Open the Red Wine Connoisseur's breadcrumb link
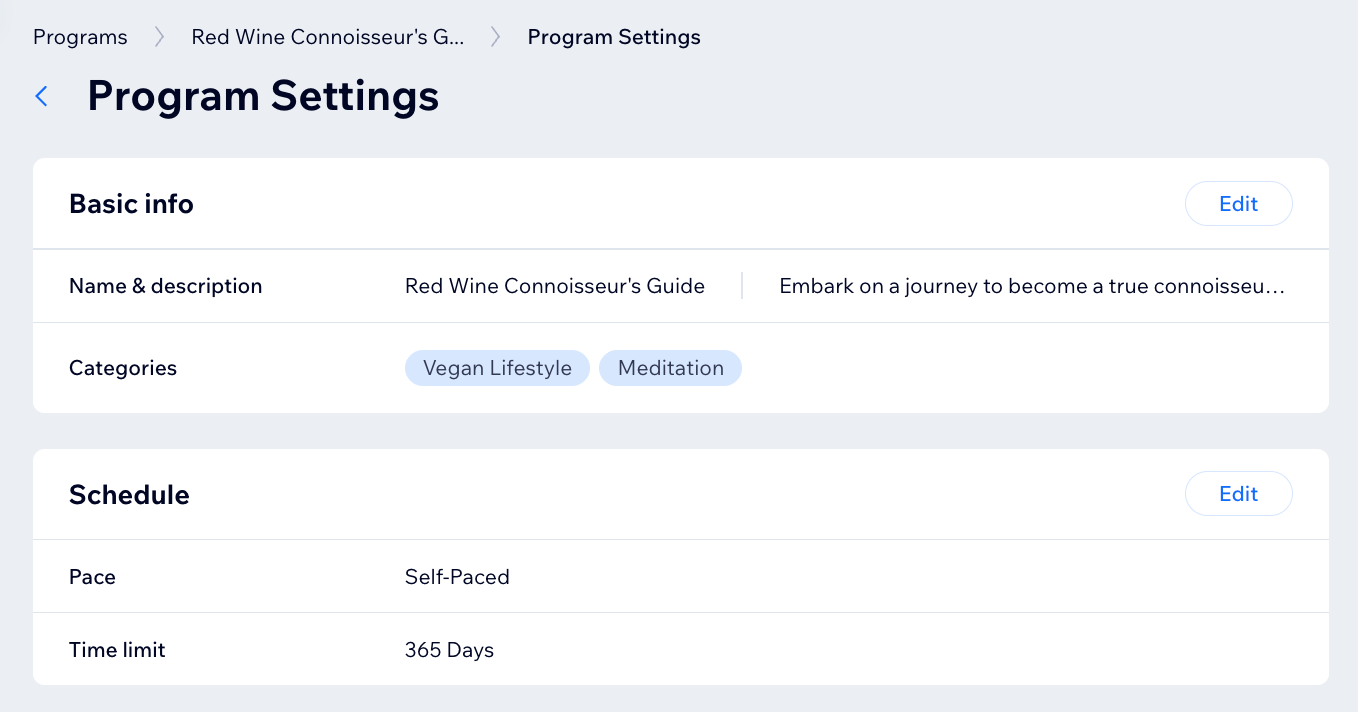 point(328,37)
